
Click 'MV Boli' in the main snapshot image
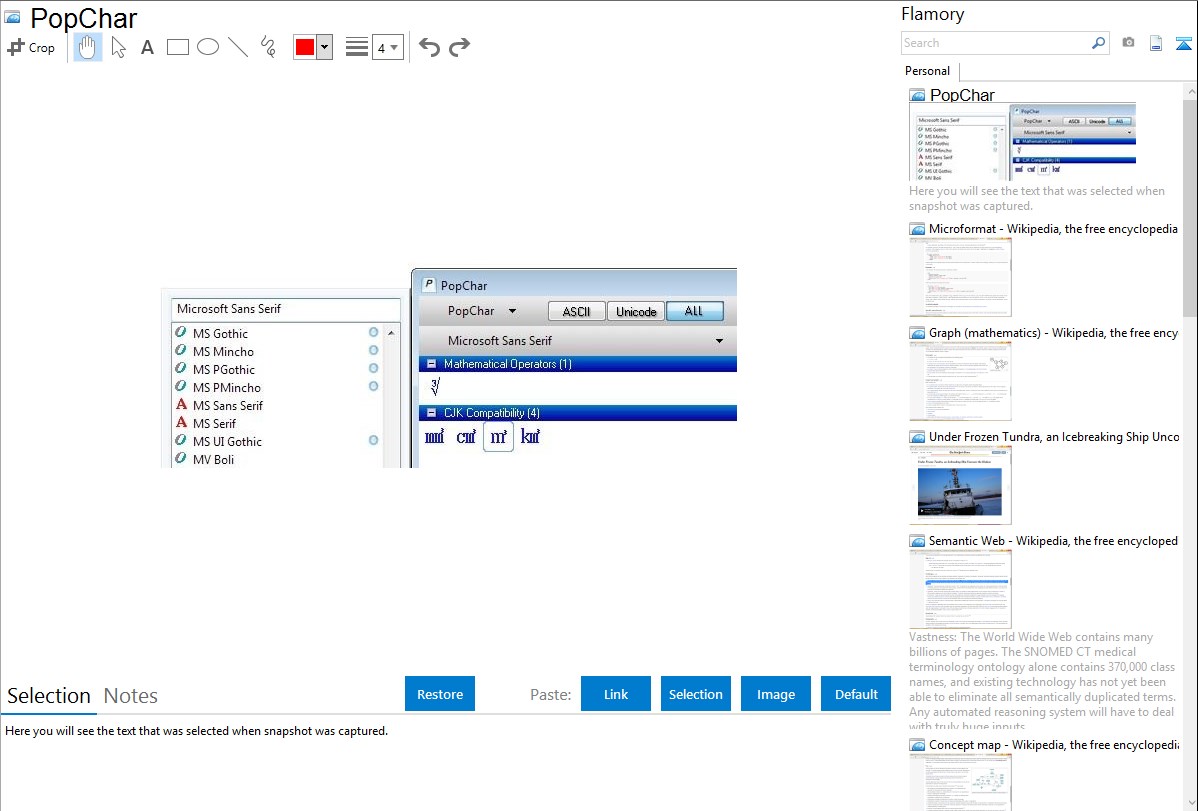click(213, 459)
